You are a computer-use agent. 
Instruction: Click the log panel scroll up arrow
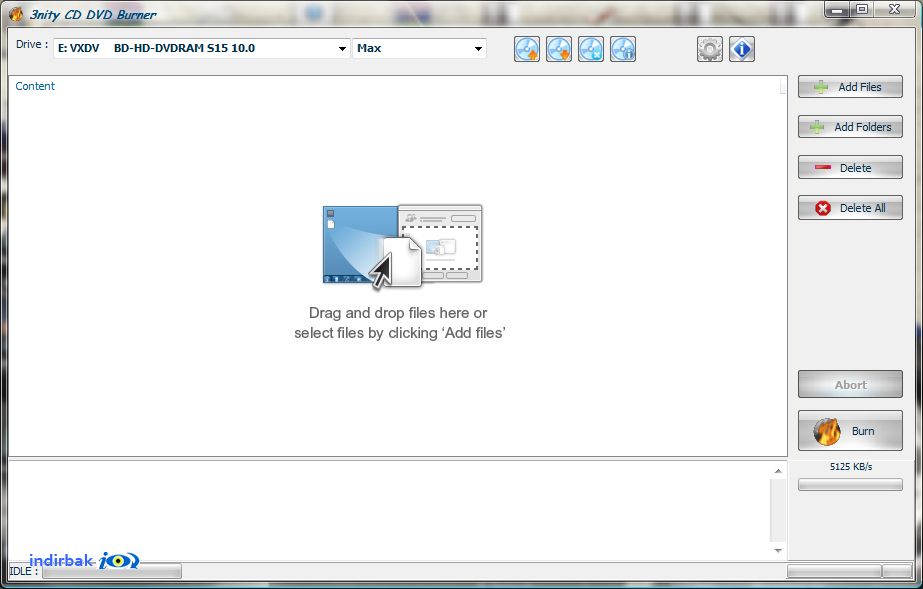pos(778,471)
